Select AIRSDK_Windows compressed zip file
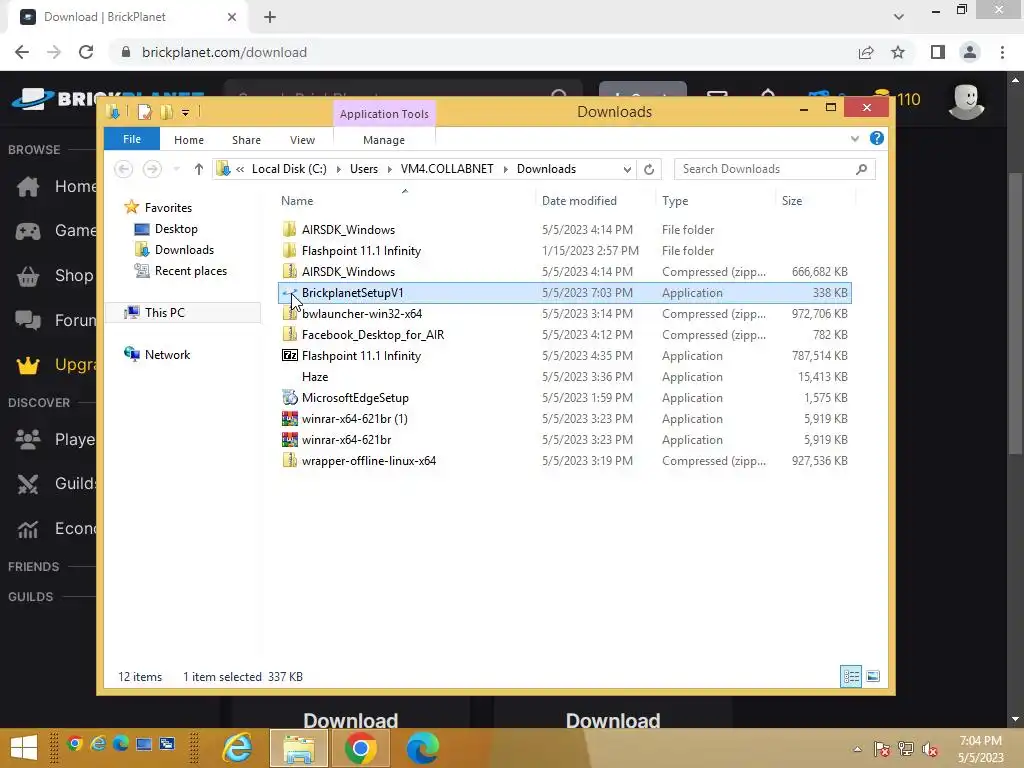This screenshot has height=768, width=1024. 348,272
